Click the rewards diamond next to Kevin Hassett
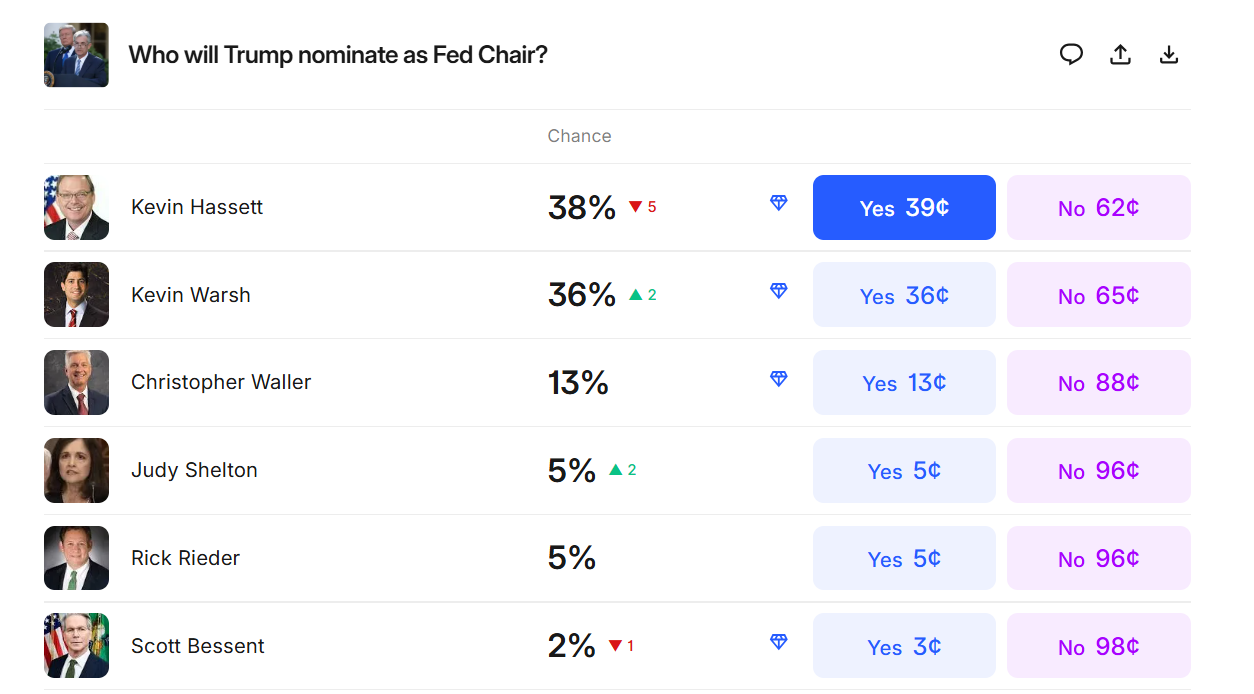 778,203
